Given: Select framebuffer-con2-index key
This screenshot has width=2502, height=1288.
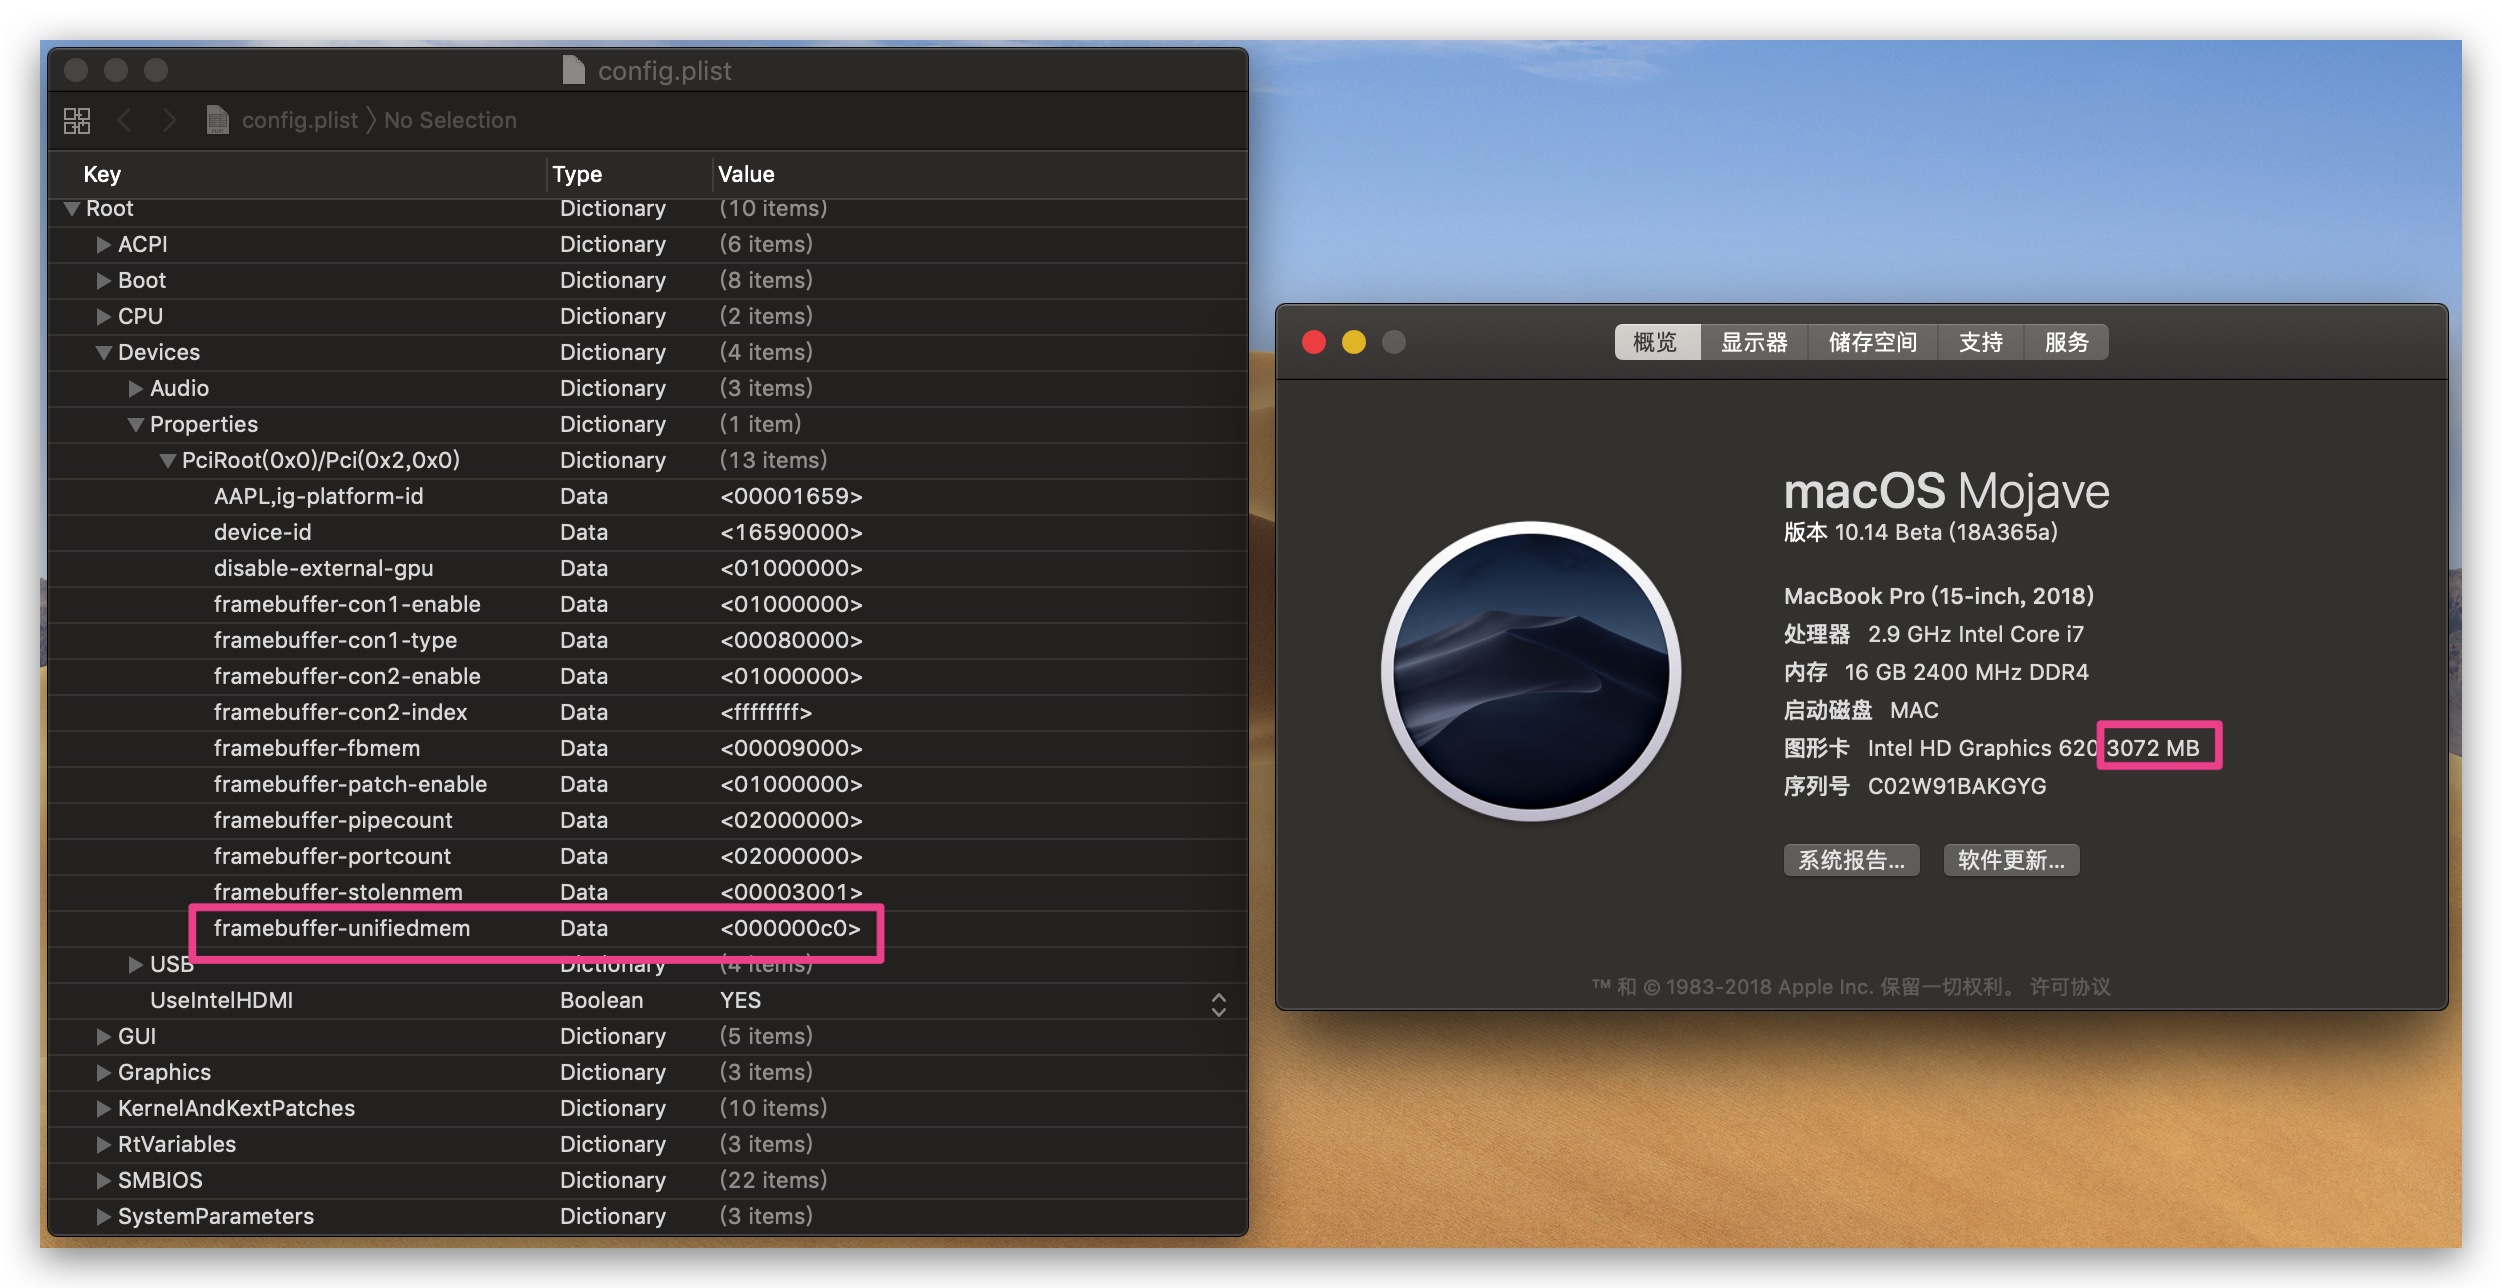Looking at the screenshot, I should 340,713.
